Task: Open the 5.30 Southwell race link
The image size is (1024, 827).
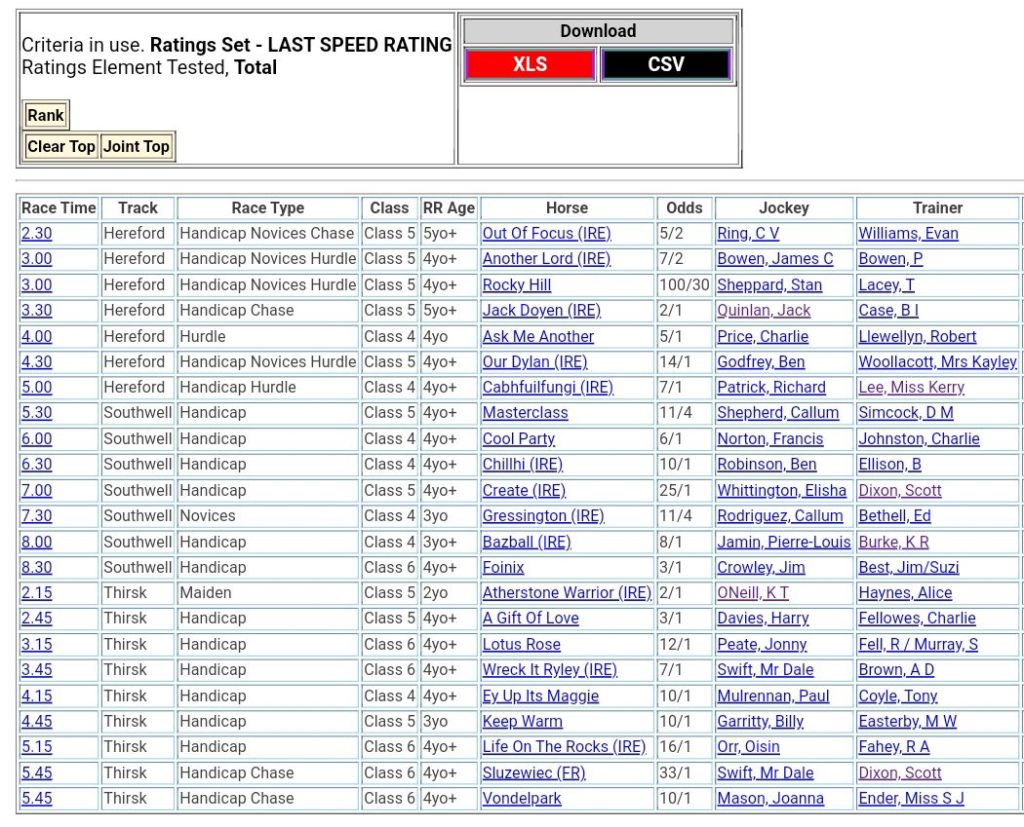Action: point(37,413)
